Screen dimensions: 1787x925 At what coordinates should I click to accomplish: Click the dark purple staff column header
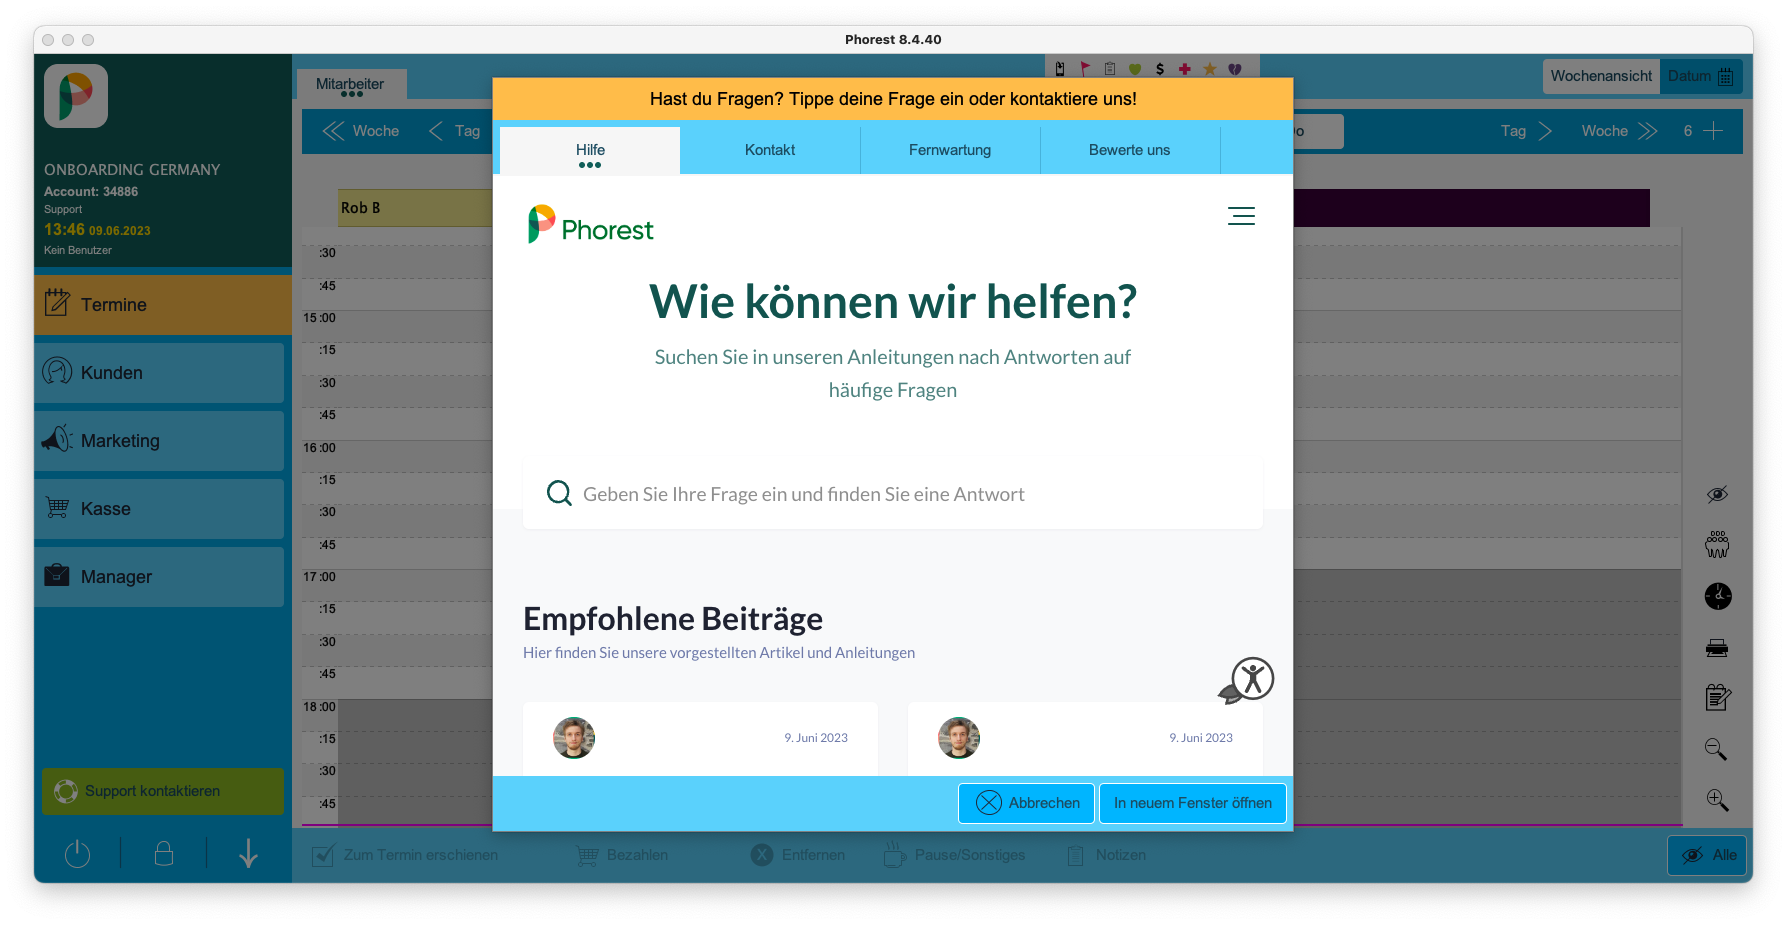click(1471, 208)
